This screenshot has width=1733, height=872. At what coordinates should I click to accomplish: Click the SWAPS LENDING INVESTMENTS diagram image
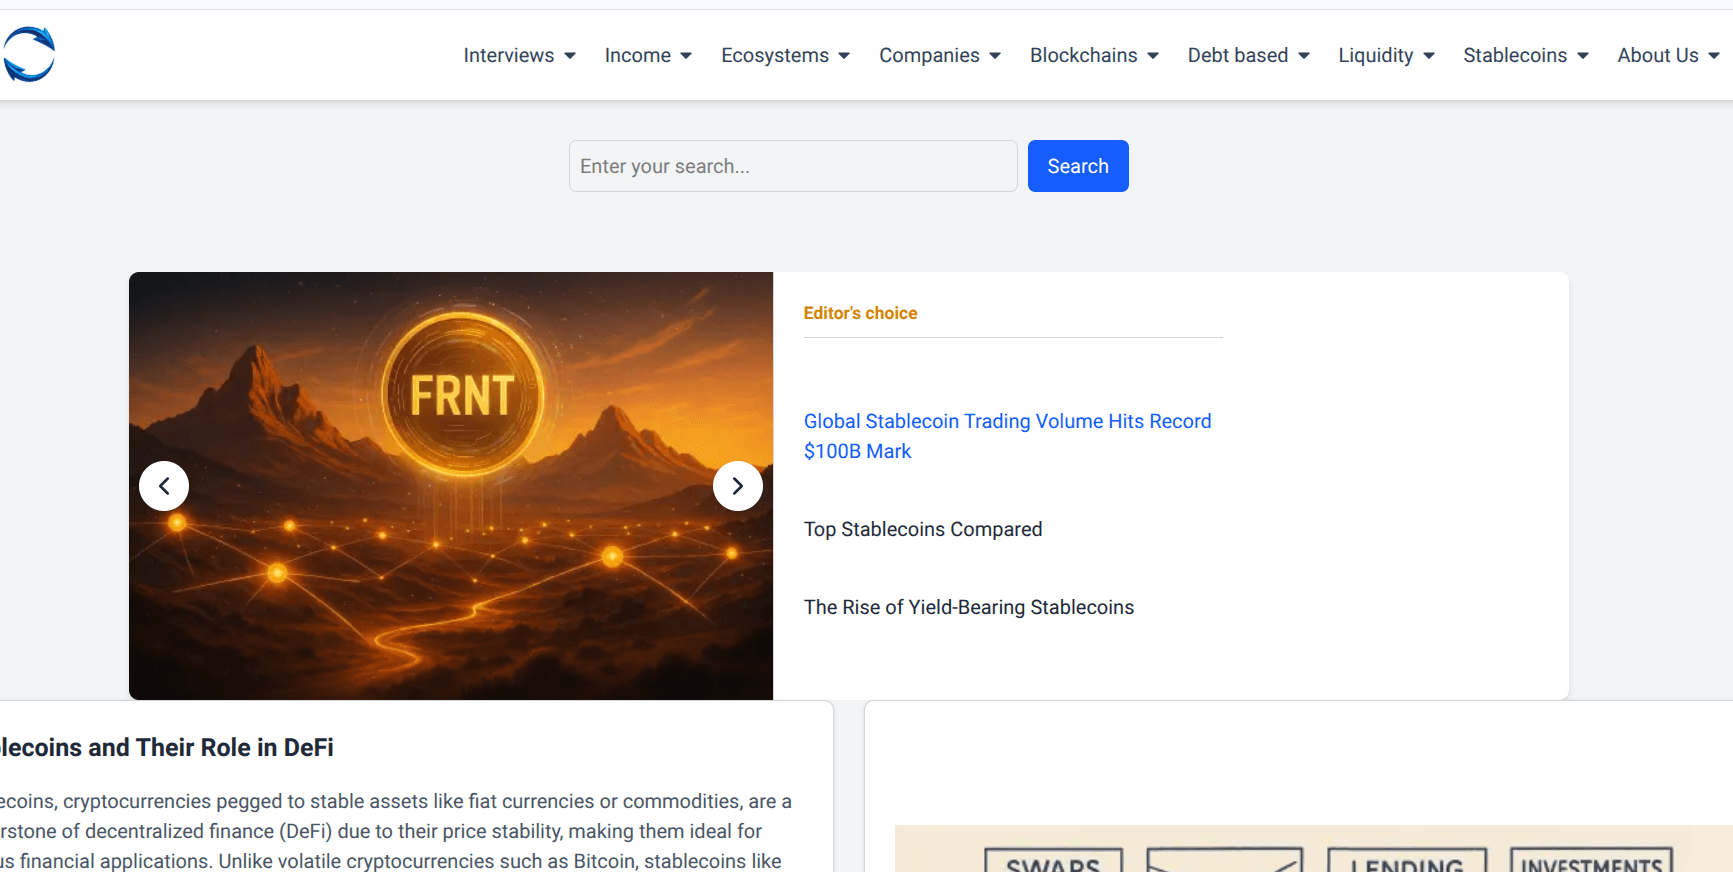pyautogui.click(x=1313, y=849)
